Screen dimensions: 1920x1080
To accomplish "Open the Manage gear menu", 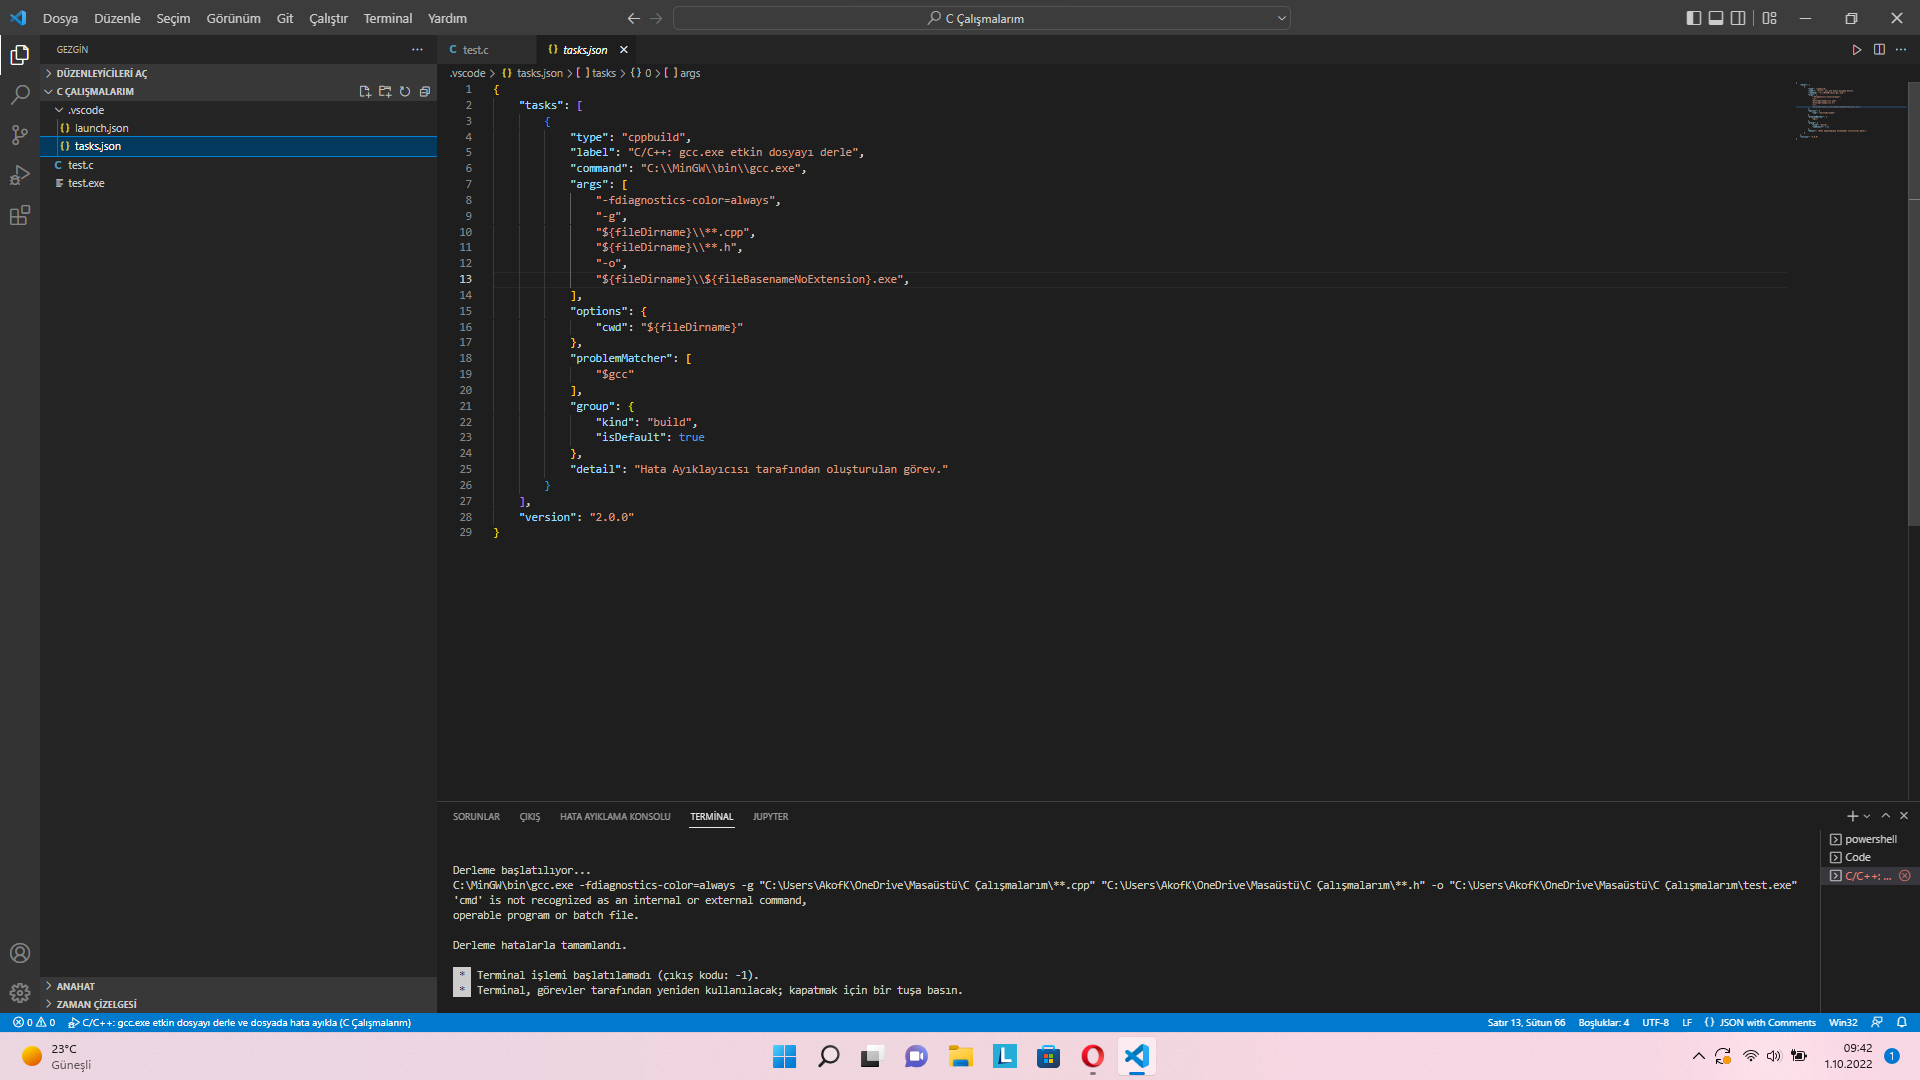I will [20, 993].
